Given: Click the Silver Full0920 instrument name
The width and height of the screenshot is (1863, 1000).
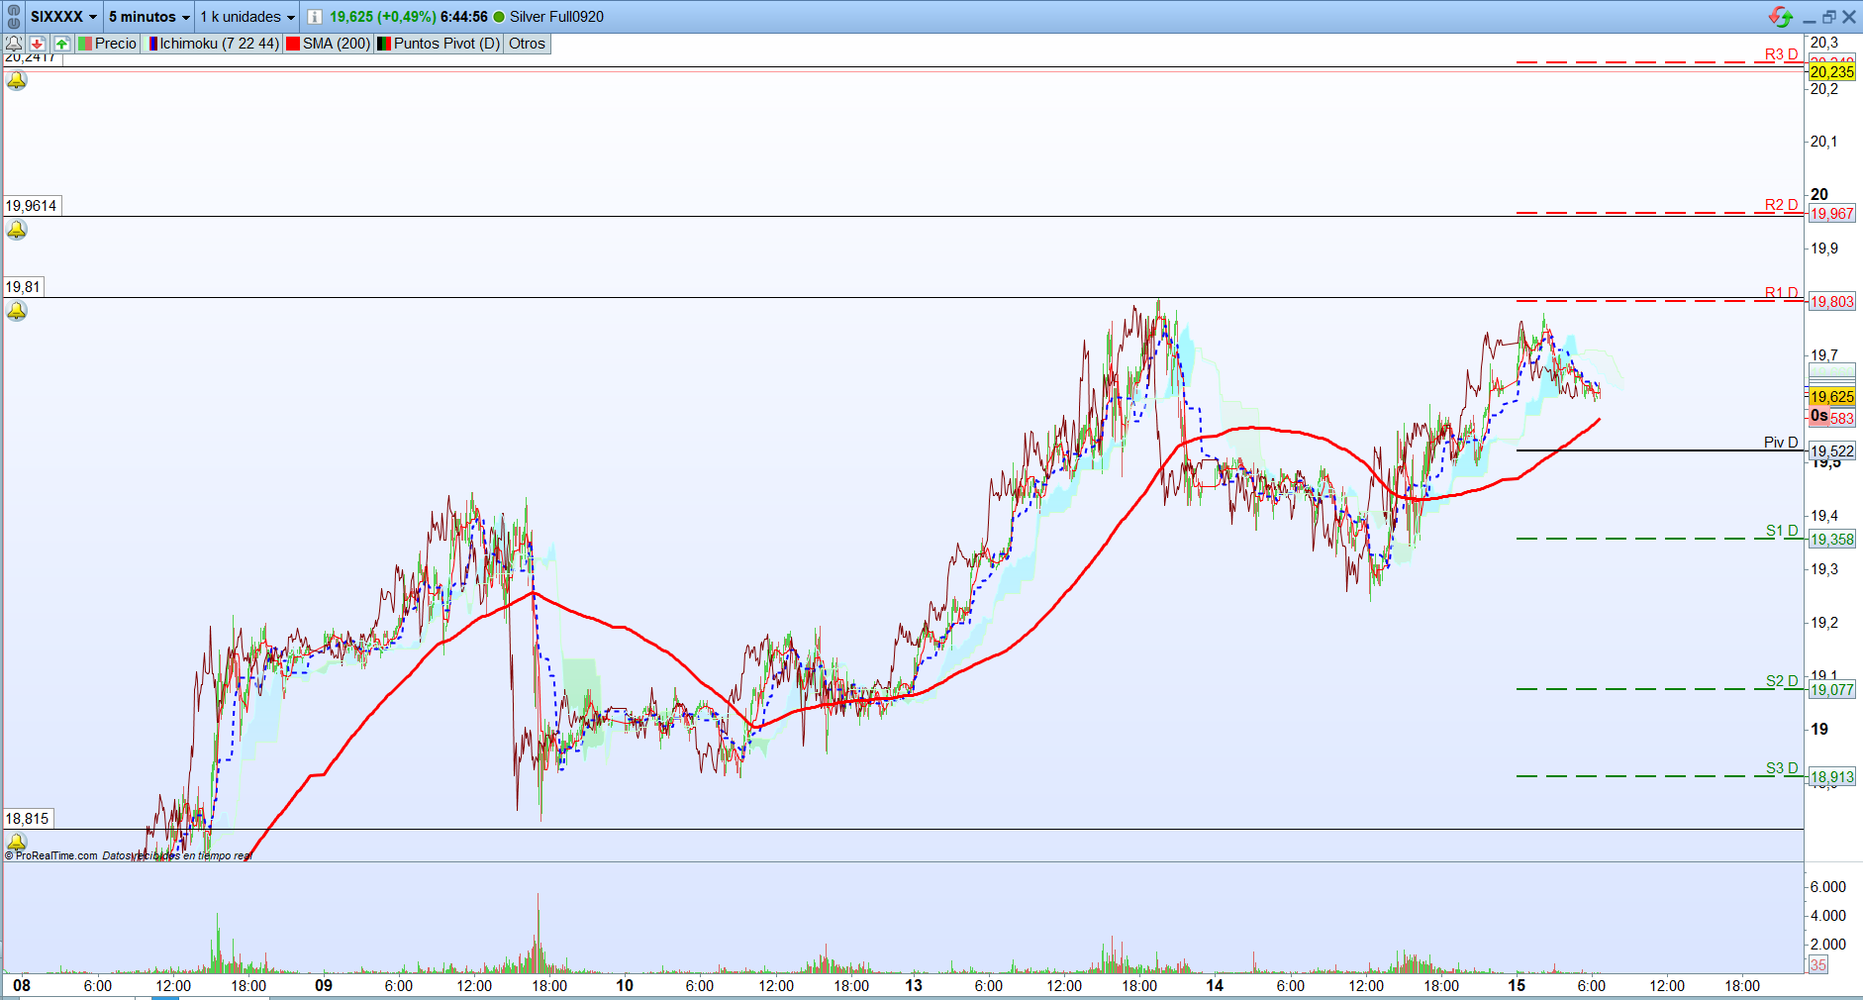Looking at the screenshot, I should pyautogui.click(x=557, y=17).
